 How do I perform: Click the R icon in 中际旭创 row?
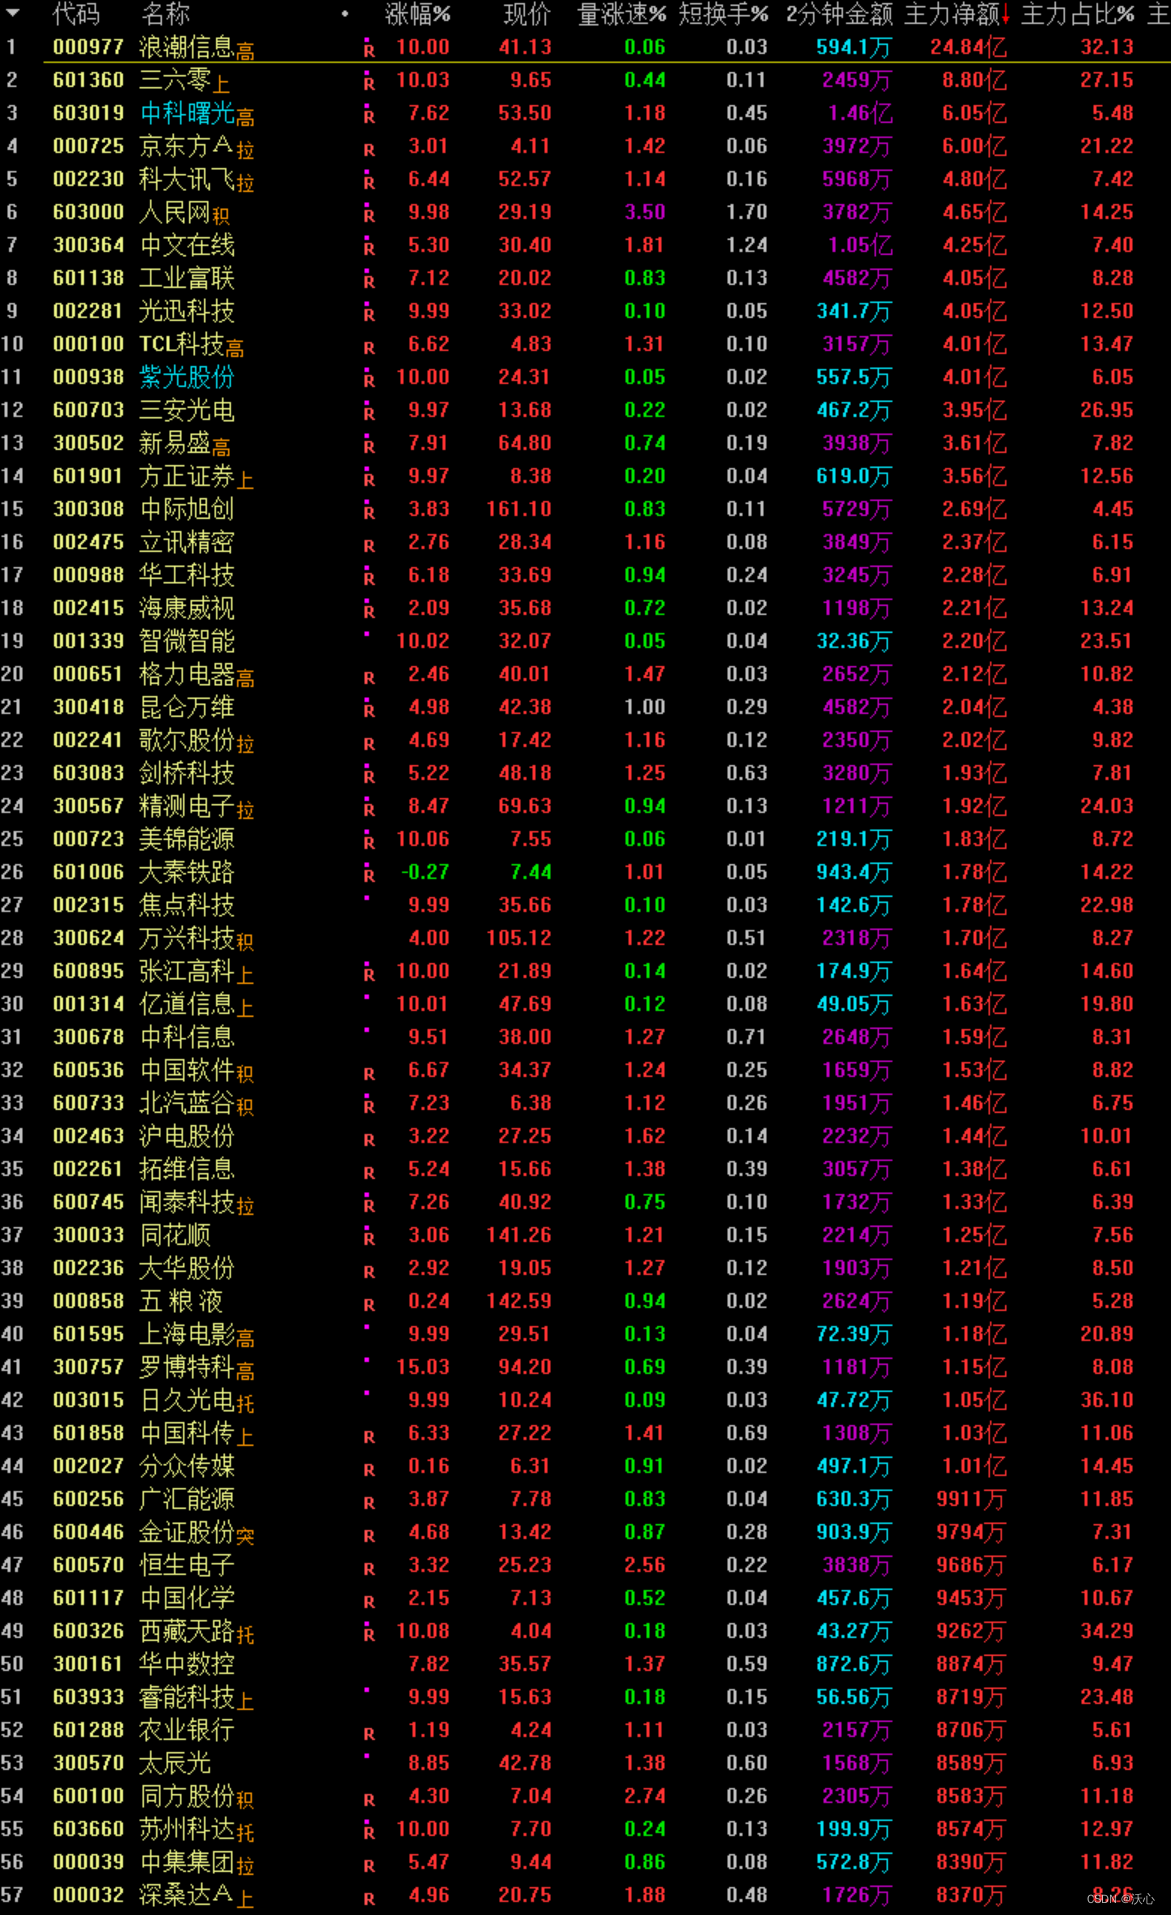pyautogui.click(x=369, y=511)
